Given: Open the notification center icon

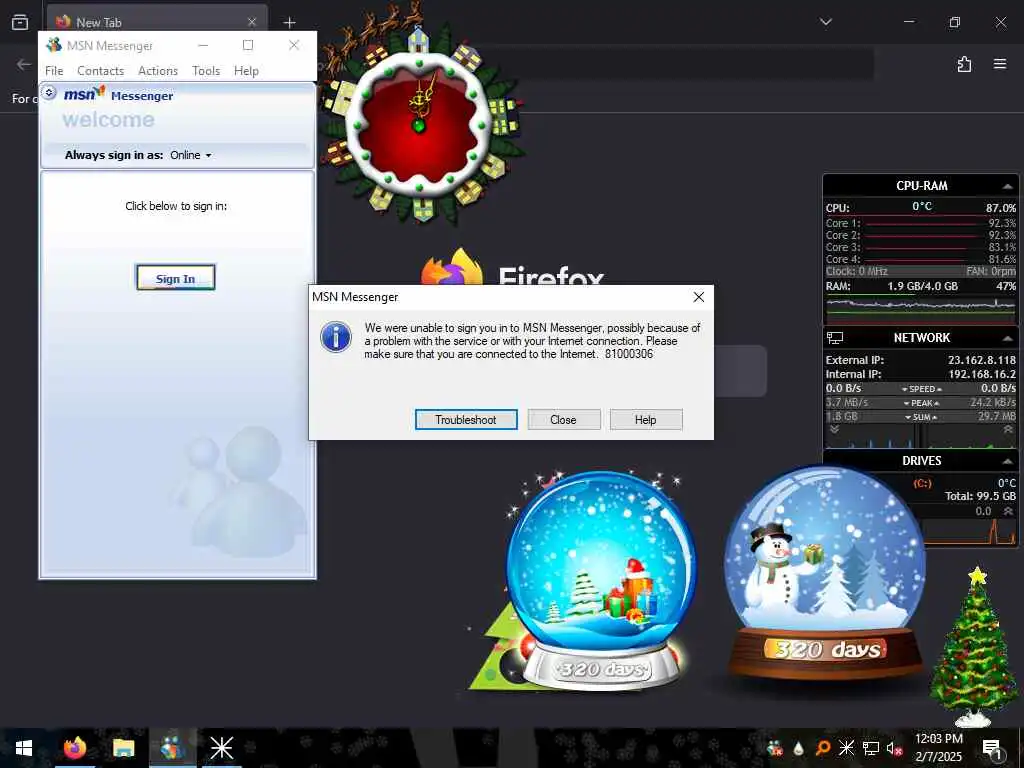Looking at the screenshot, I should [992, 748].
